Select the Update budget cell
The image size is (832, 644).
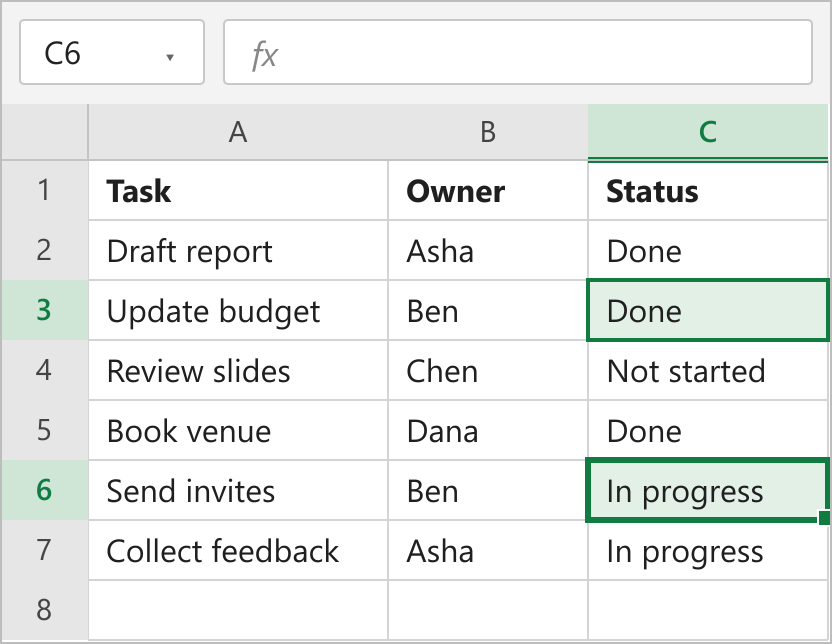click(238, 310)
